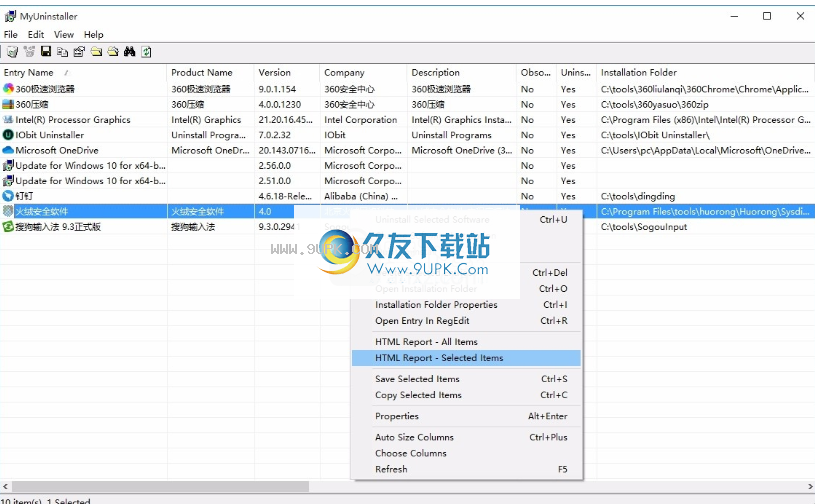Sort by the Product Name column header

click(x=211, y=73)
